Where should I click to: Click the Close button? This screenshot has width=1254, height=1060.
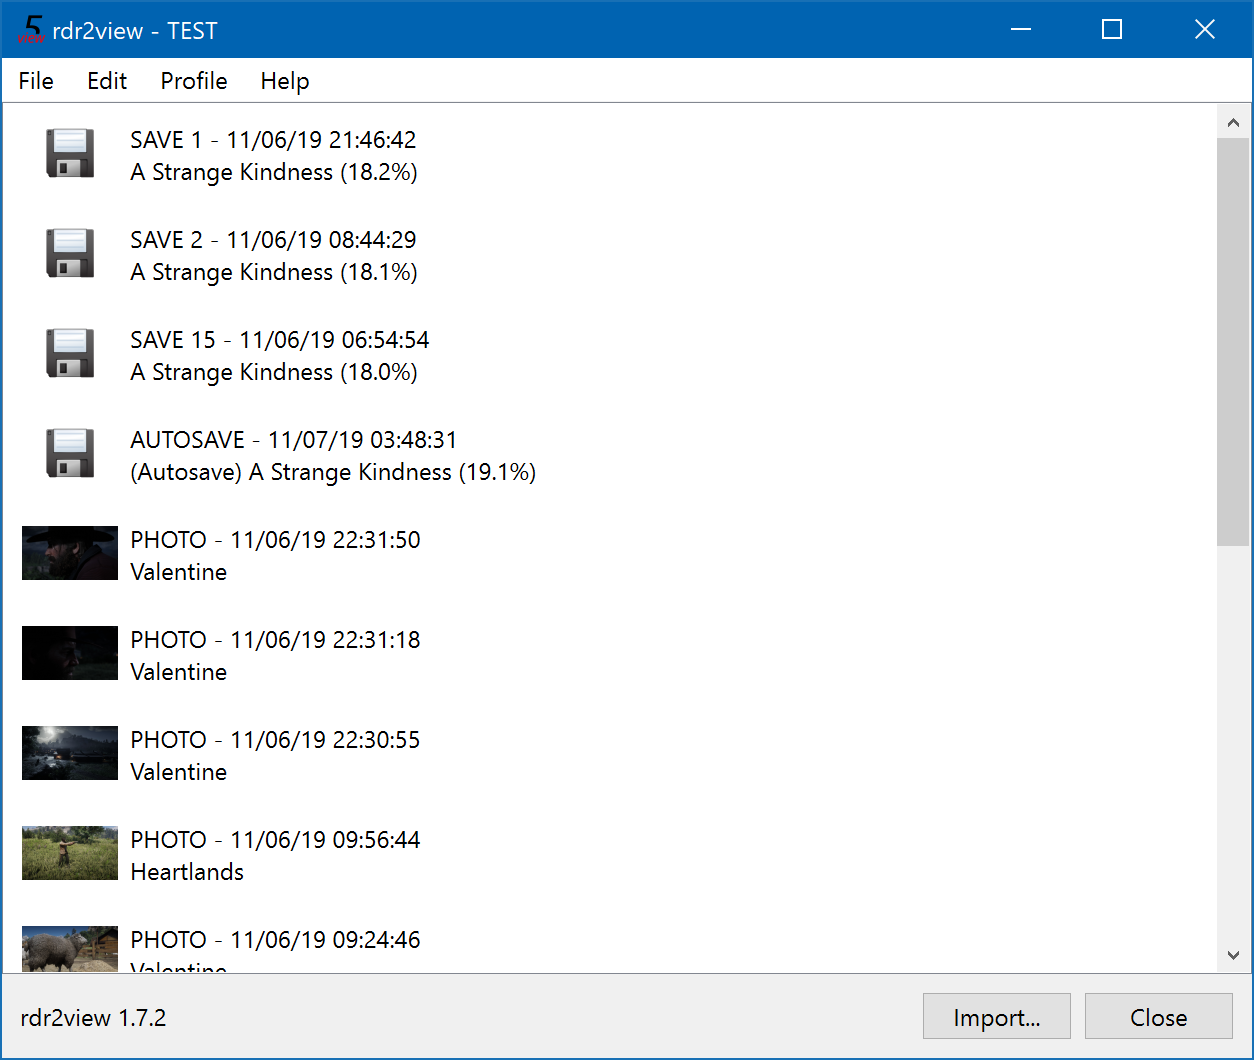coord(1158,1016)
